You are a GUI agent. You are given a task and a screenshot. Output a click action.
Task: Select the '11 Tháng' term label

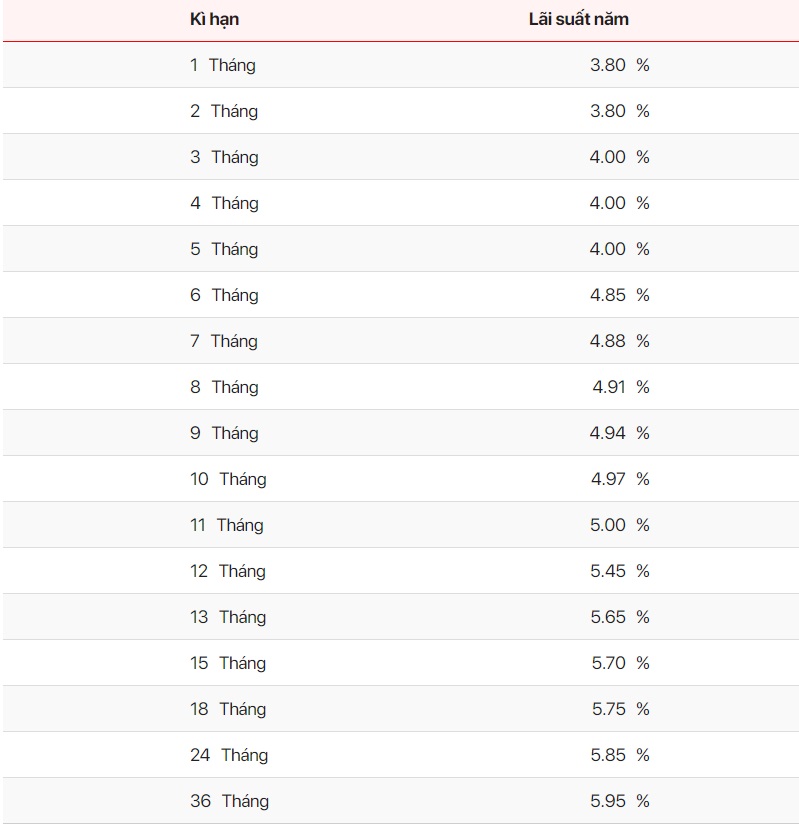tap(226, 525)
